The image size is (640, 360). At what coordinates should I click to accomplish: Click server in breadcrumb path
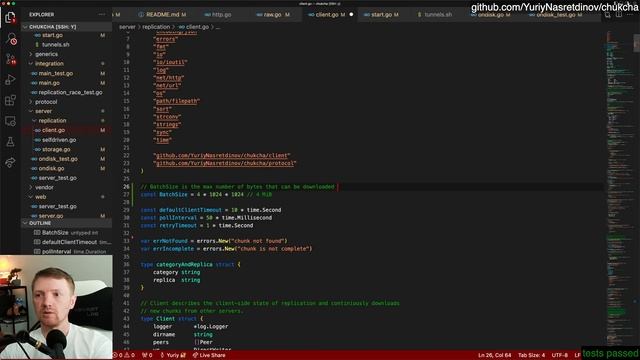click(127, 27)
